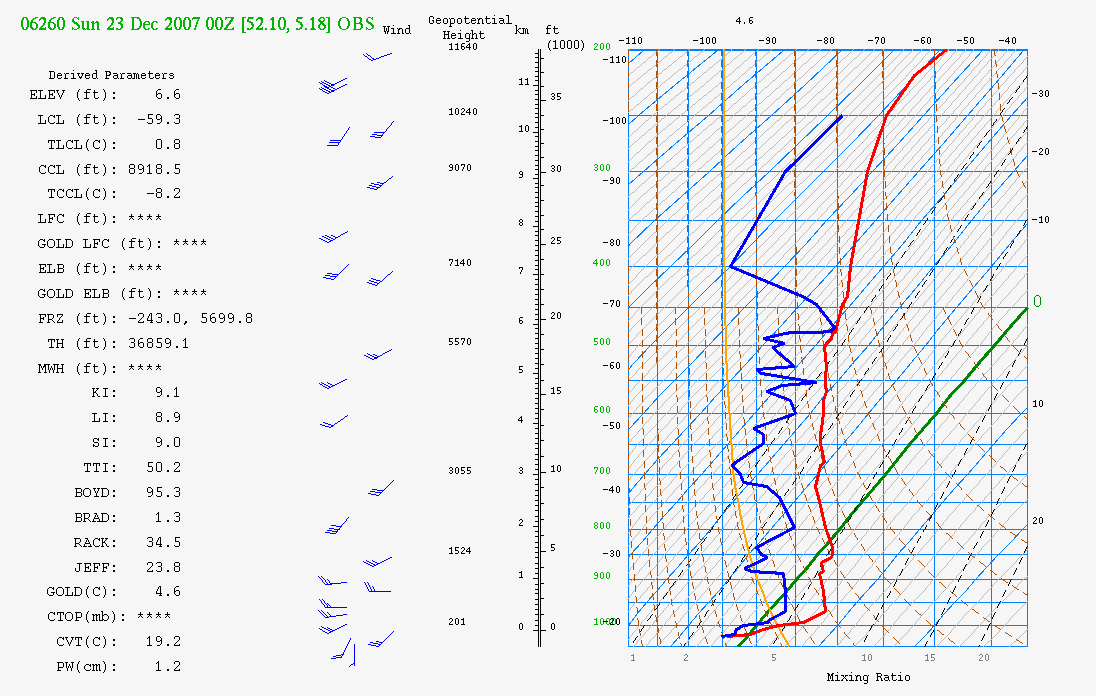The height and width of the screenshot is (696, 1096).
Task: Click the mixing ratio axis value 10
Action: (867, 658)
